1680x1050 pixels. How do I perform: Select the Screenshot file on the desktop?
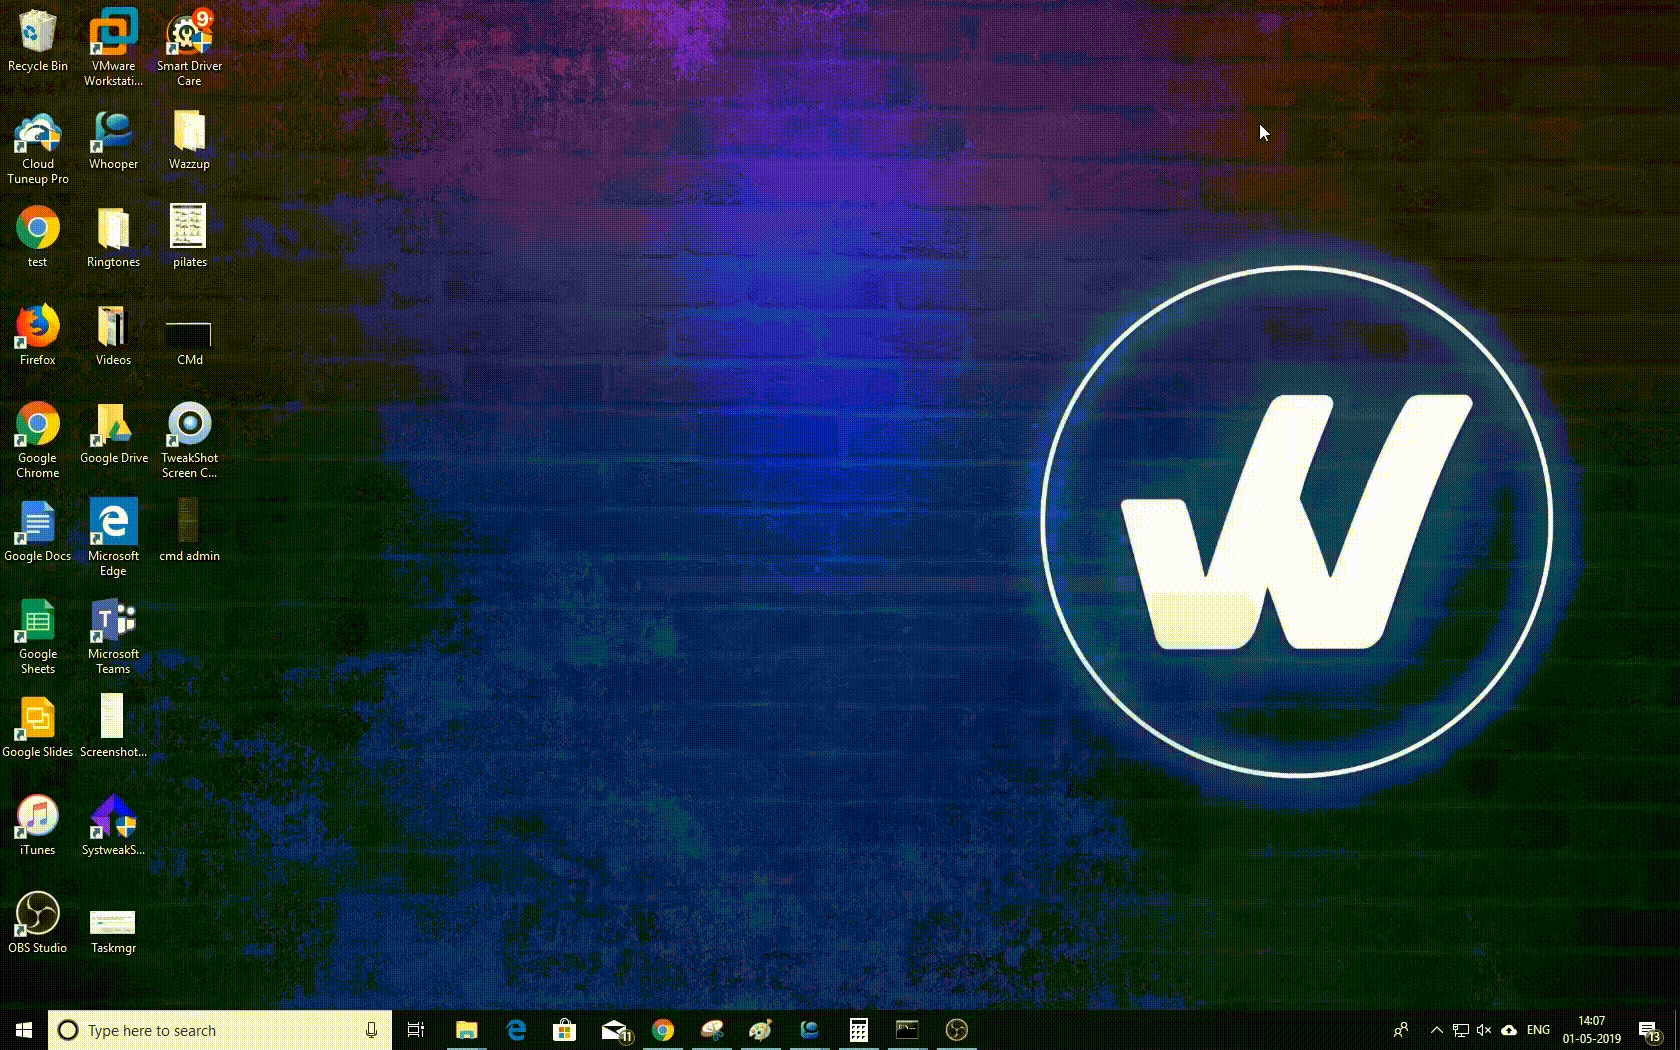coord(113,727)
